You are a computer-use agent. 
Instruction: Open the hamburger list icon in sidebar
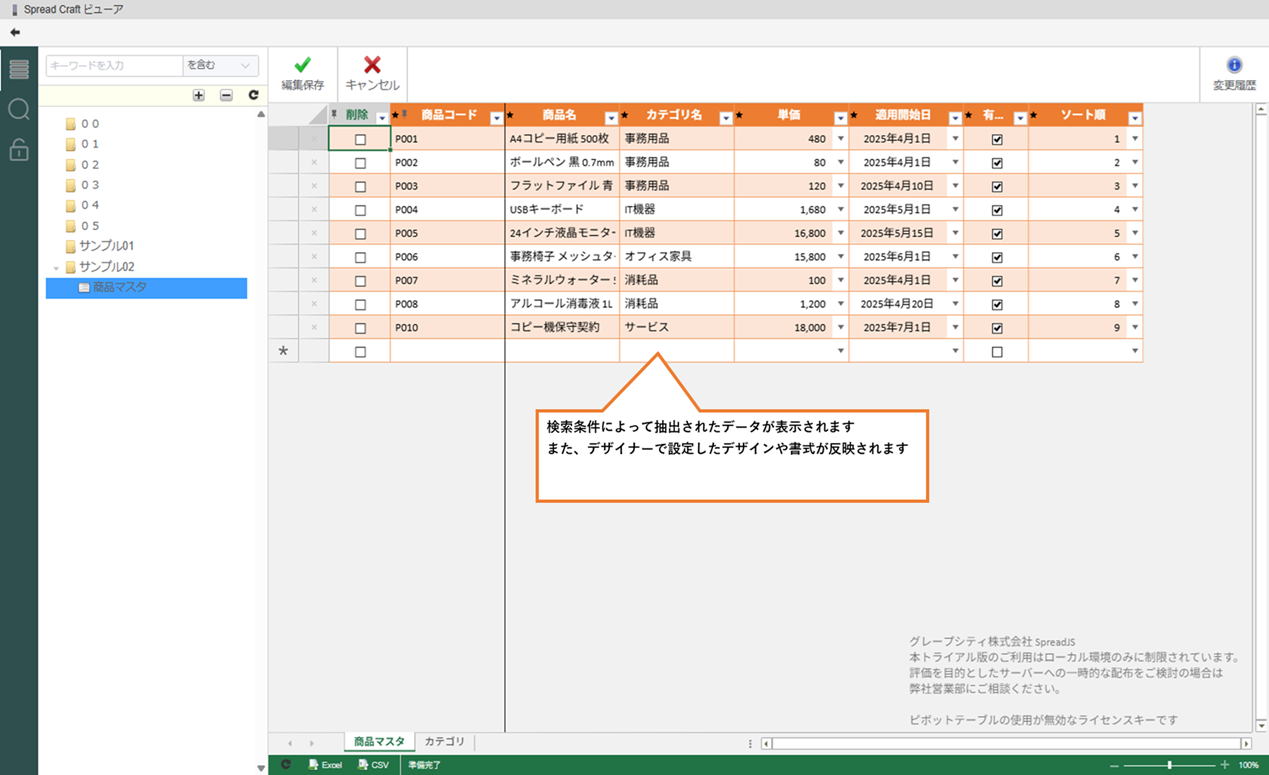pos(18,69)
